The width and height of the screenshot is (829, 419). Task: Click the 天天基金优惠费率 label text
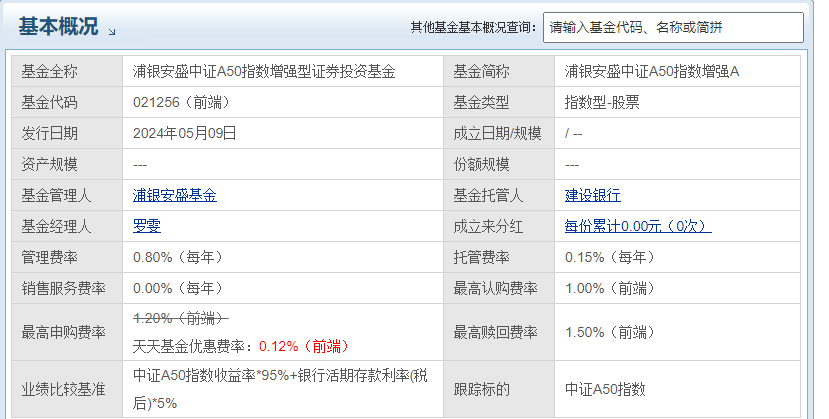click(191, 347)
